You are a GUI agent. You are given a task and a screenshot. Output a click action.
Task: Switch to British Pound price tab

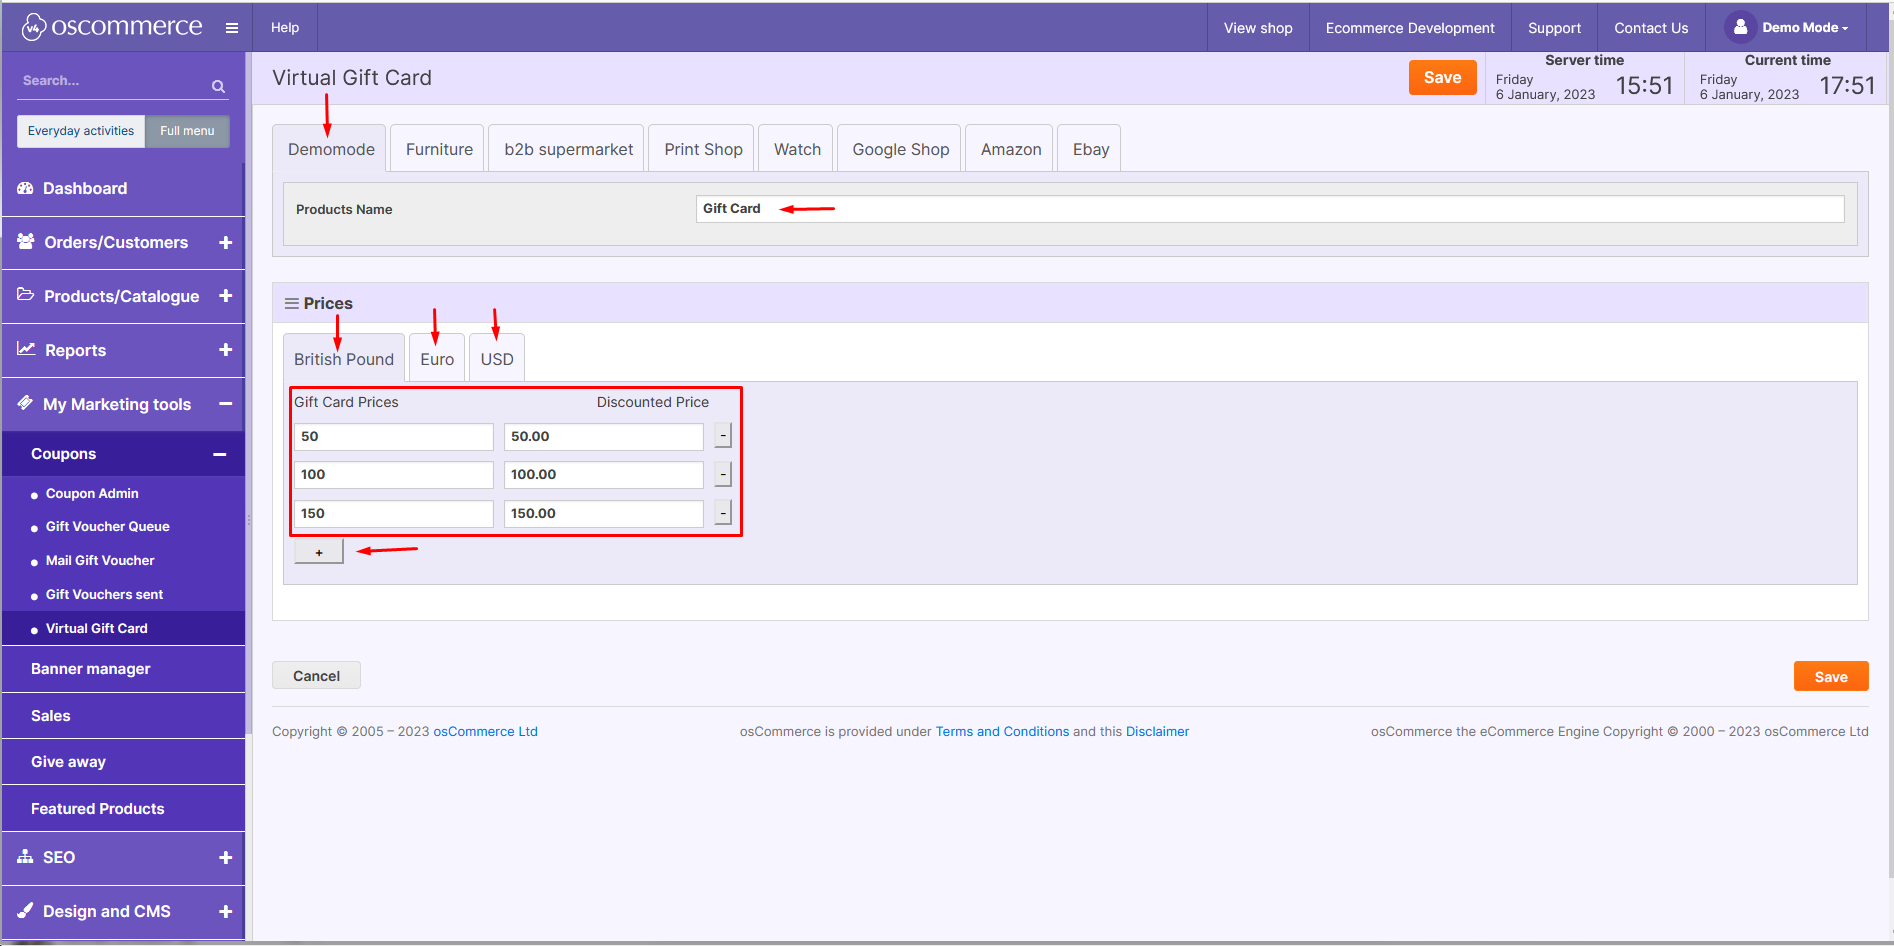click(x=344, y=359)
